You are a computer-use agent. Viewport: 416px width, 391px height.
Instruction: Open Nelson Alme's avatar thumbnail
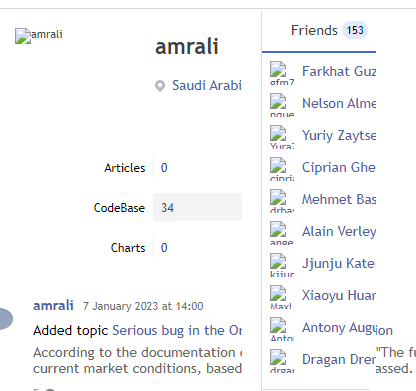(282, 105)
